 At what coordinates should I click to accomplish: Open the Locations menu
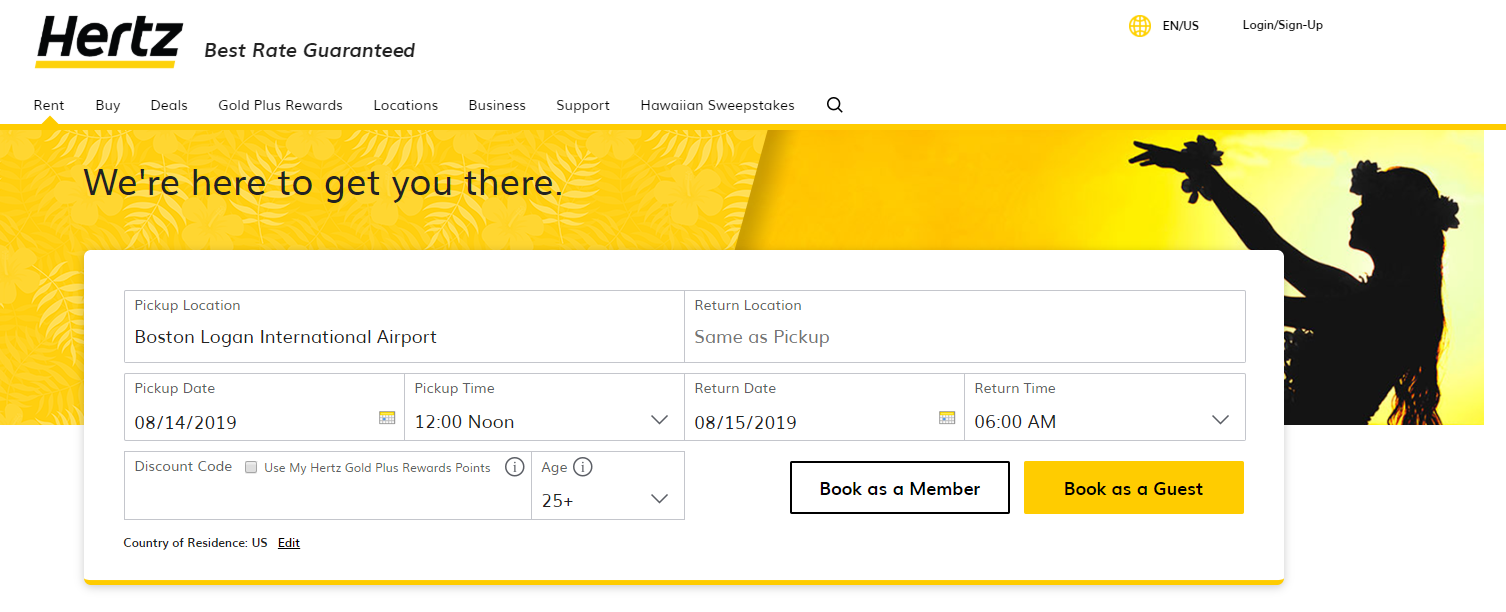click(406, 105)
